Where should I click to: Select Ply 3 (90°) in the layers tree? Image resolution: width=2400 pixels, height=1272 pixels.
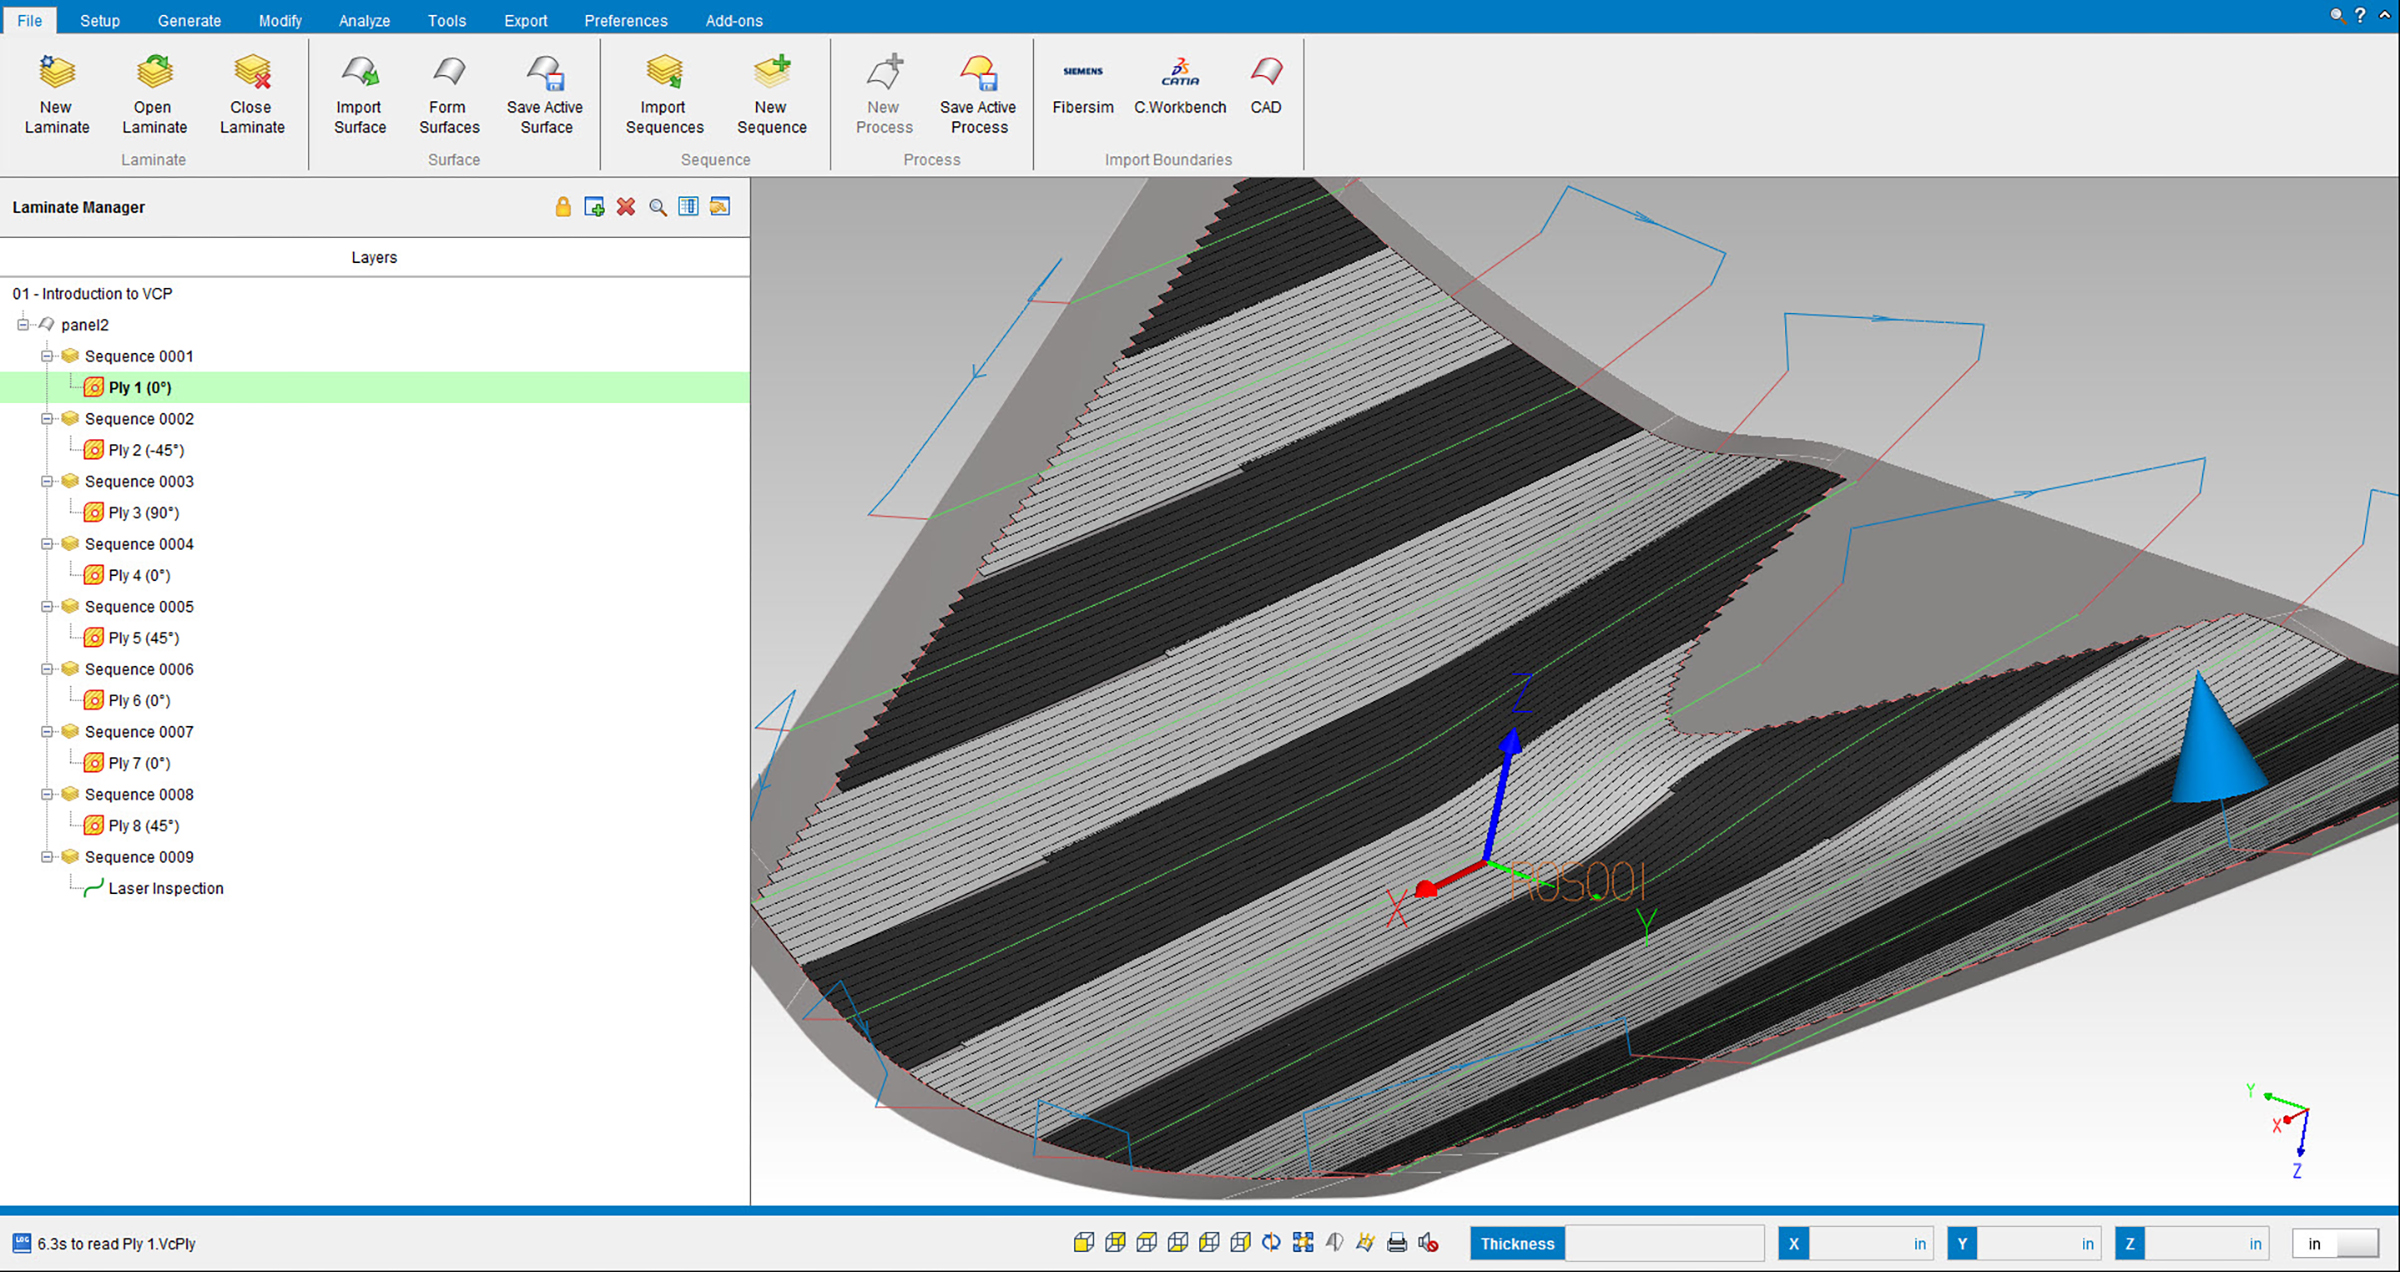click(x=143, y=512)
